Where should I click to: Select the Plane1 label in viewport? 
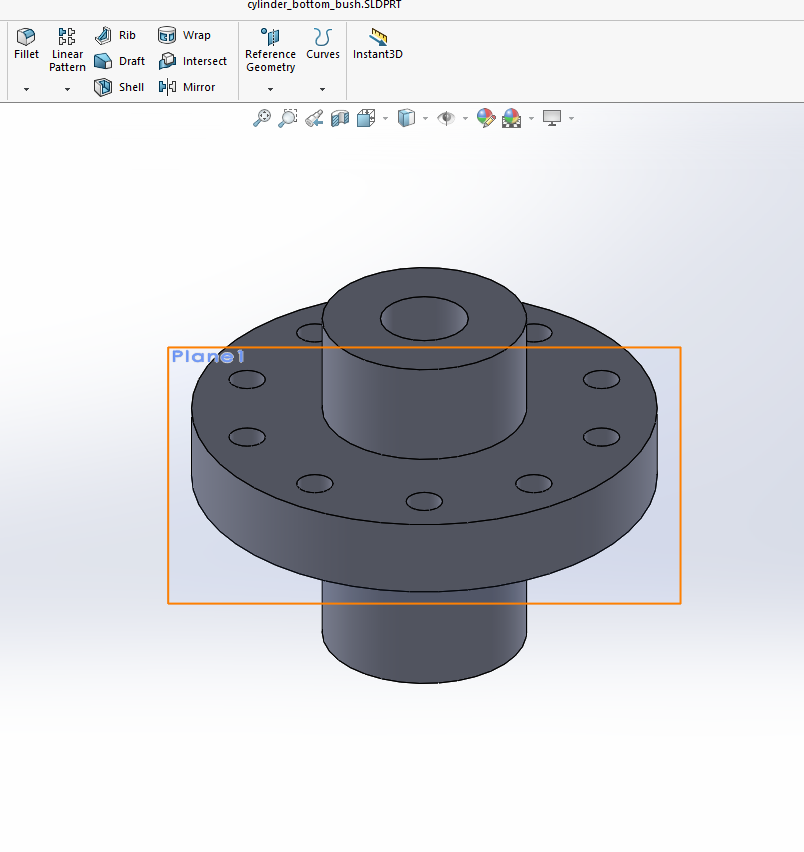[208, 356]
